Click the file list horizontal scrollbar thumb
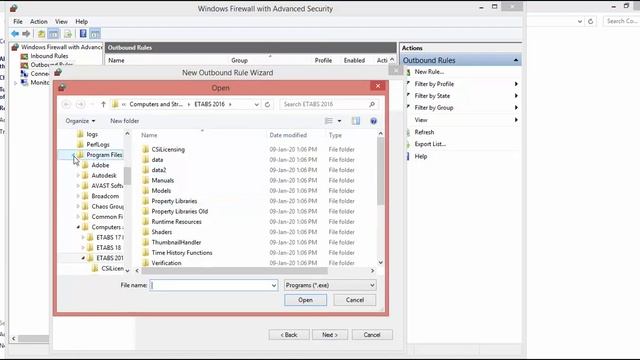640x360 pixels. point(234,271)
